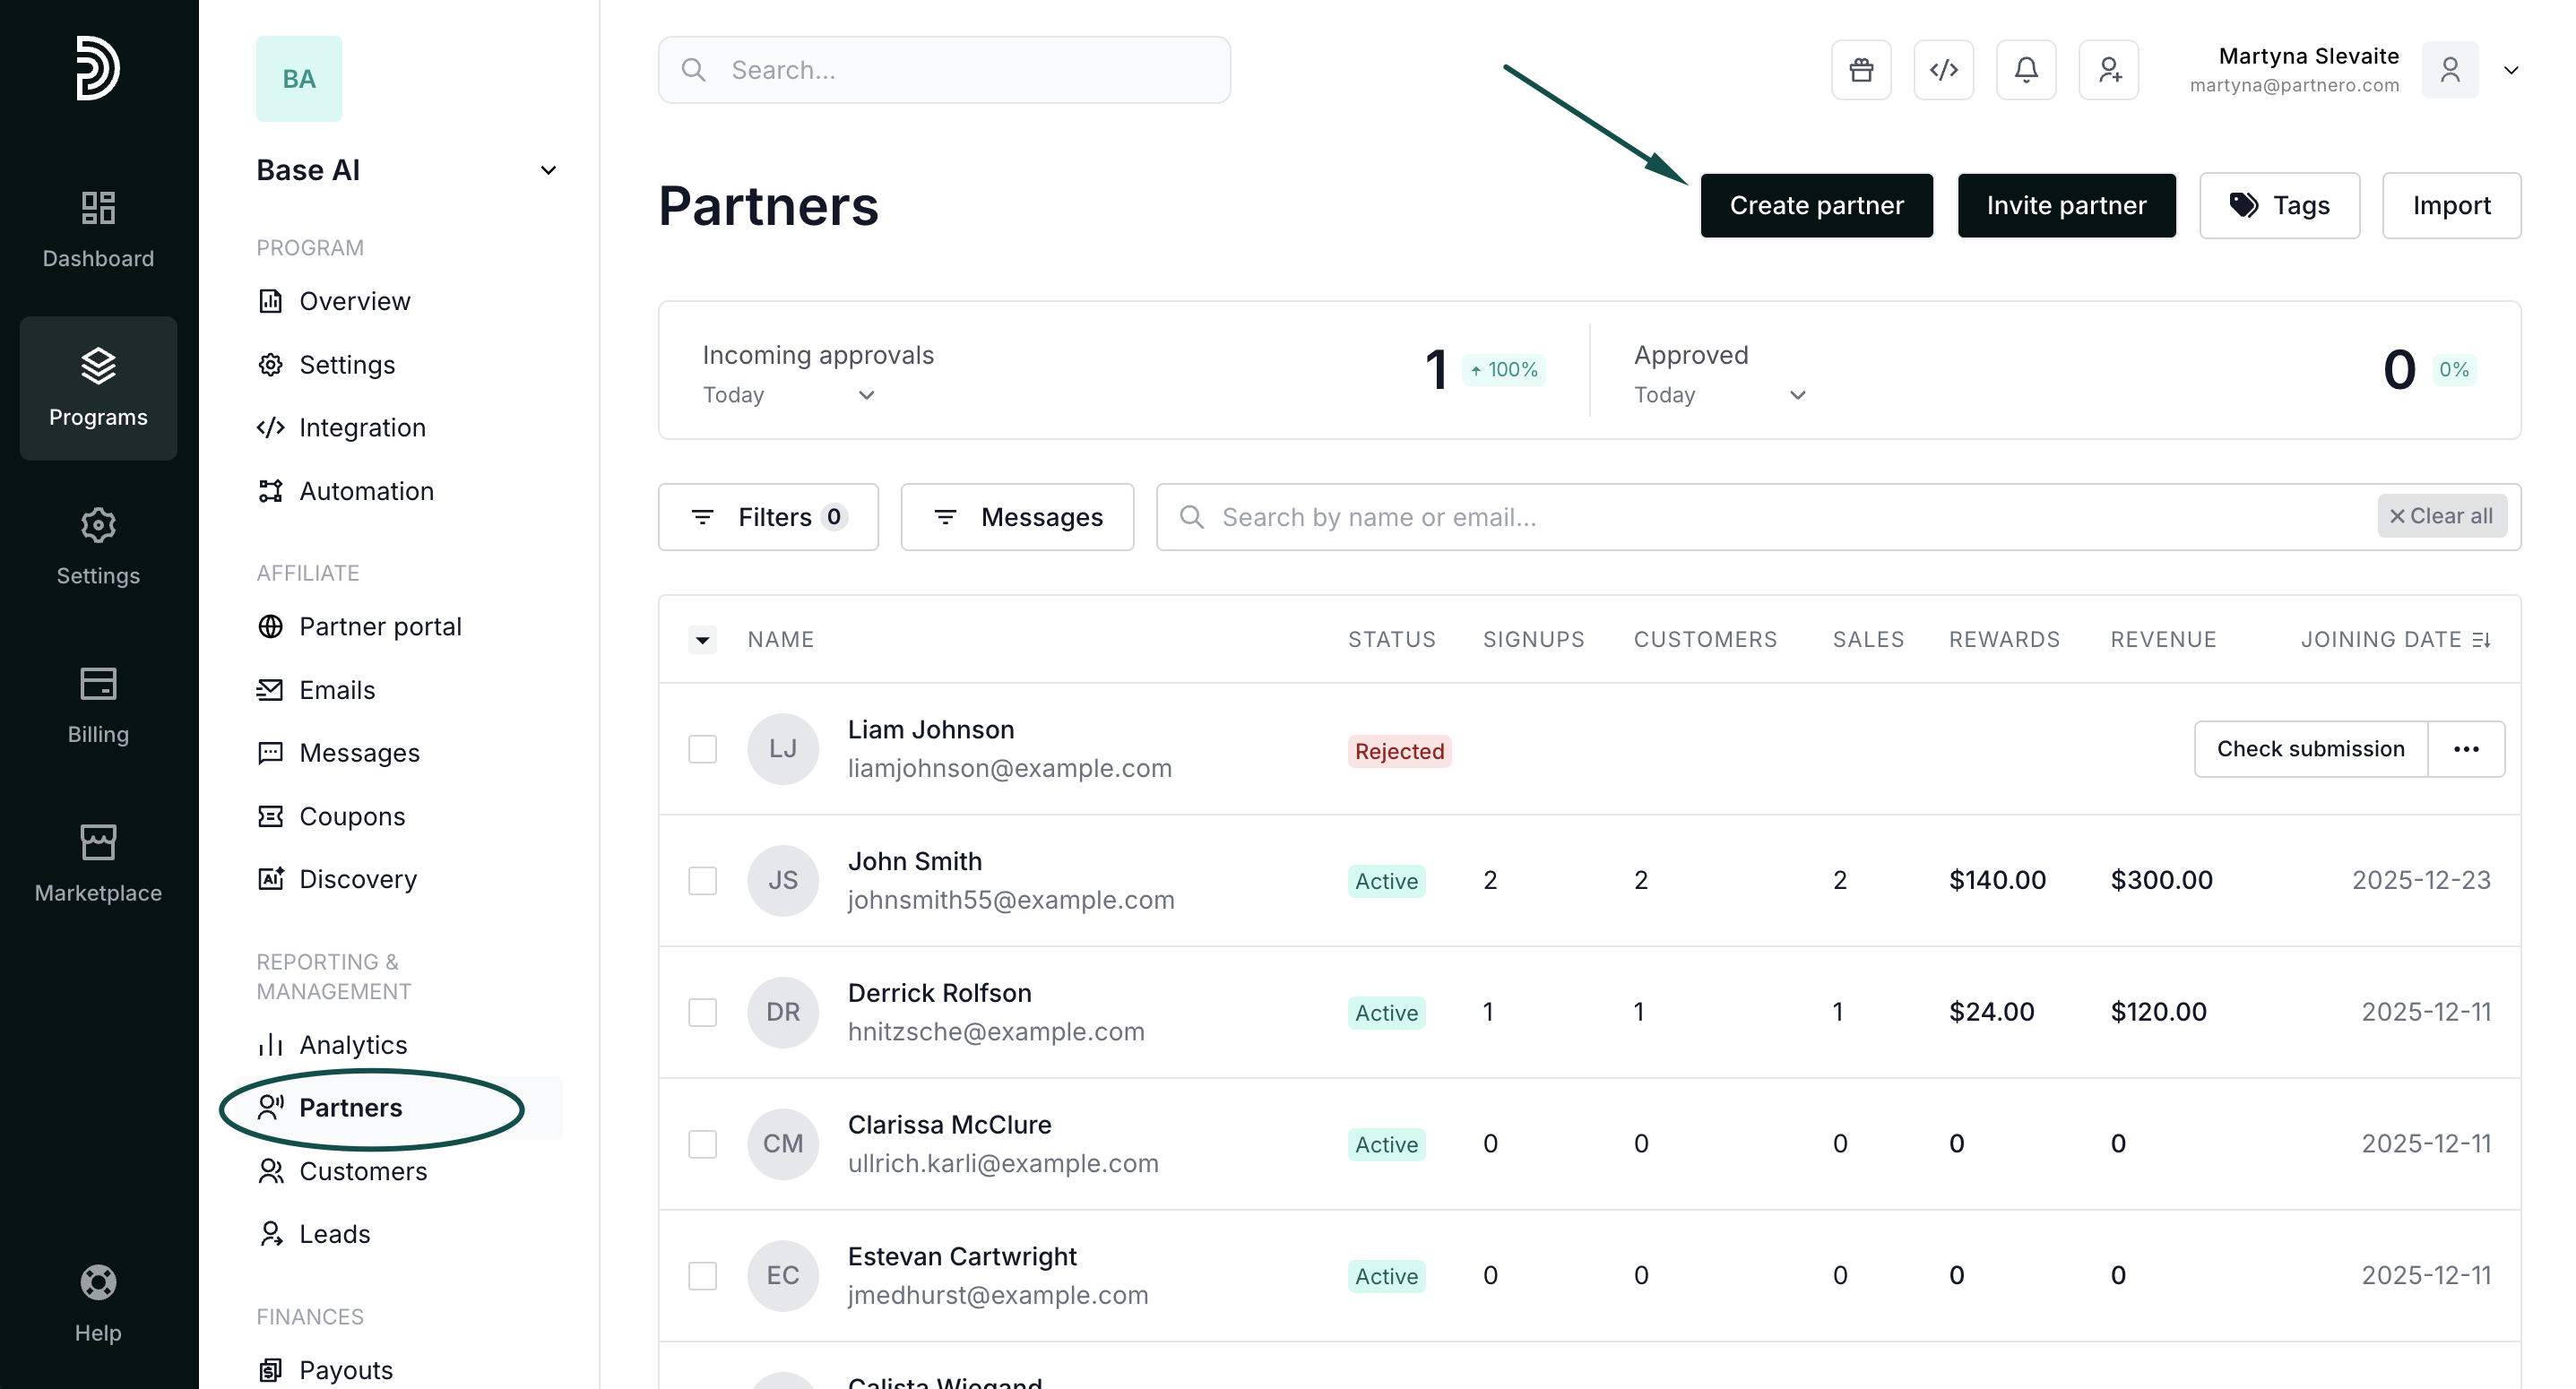Click the three-dots menu for Liam Johnson
Image resolution: width=2576 pixels, height=1389 pixels.
[2465, 749]
